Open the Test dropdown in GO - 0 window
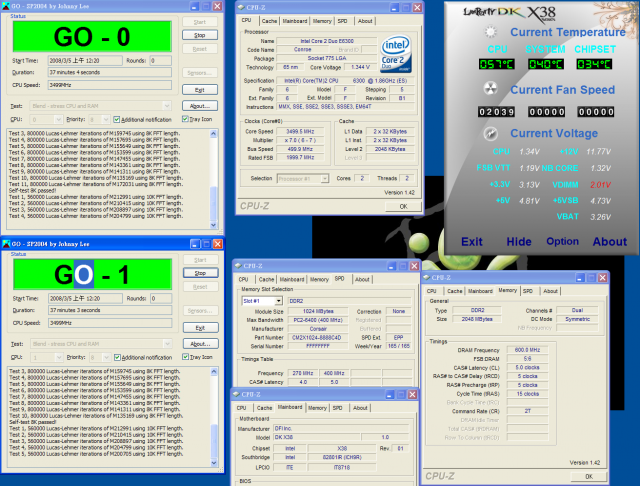This screenshot has width=640, height=486. tap(167, 106)
